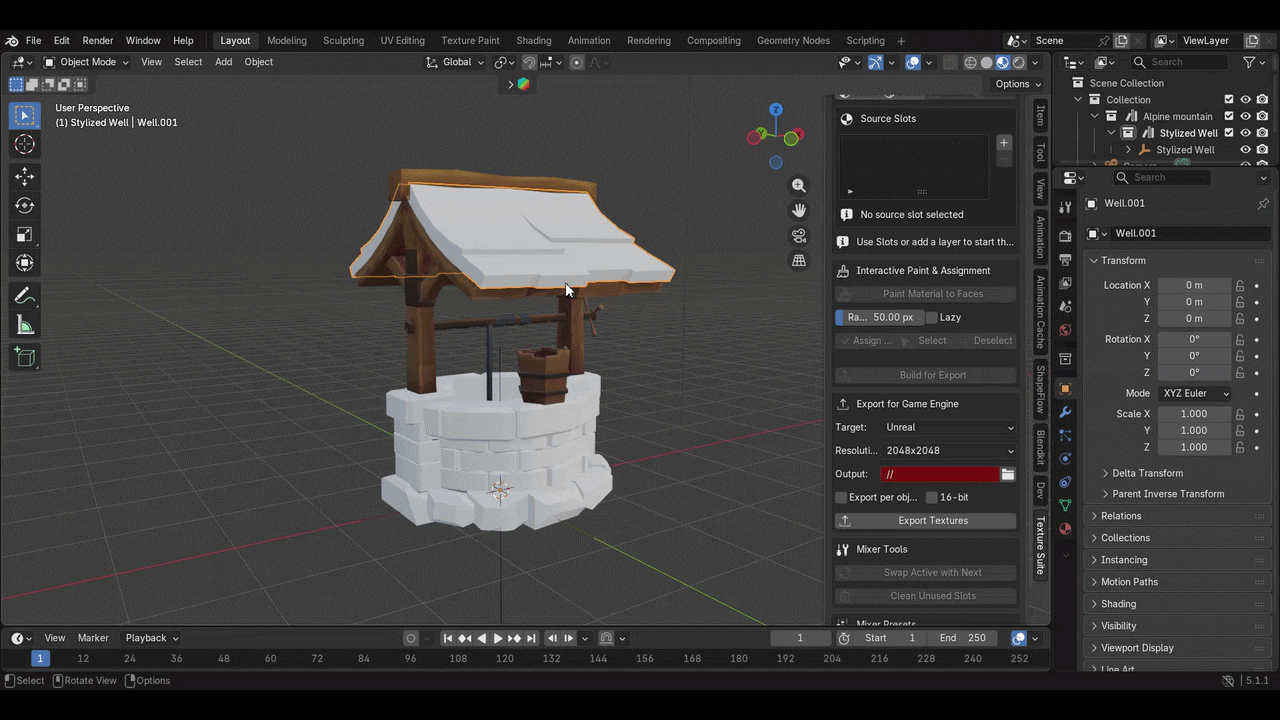Open the timeline Marker menu
This screenshot has width=1280, height=720.
(93, 638)
